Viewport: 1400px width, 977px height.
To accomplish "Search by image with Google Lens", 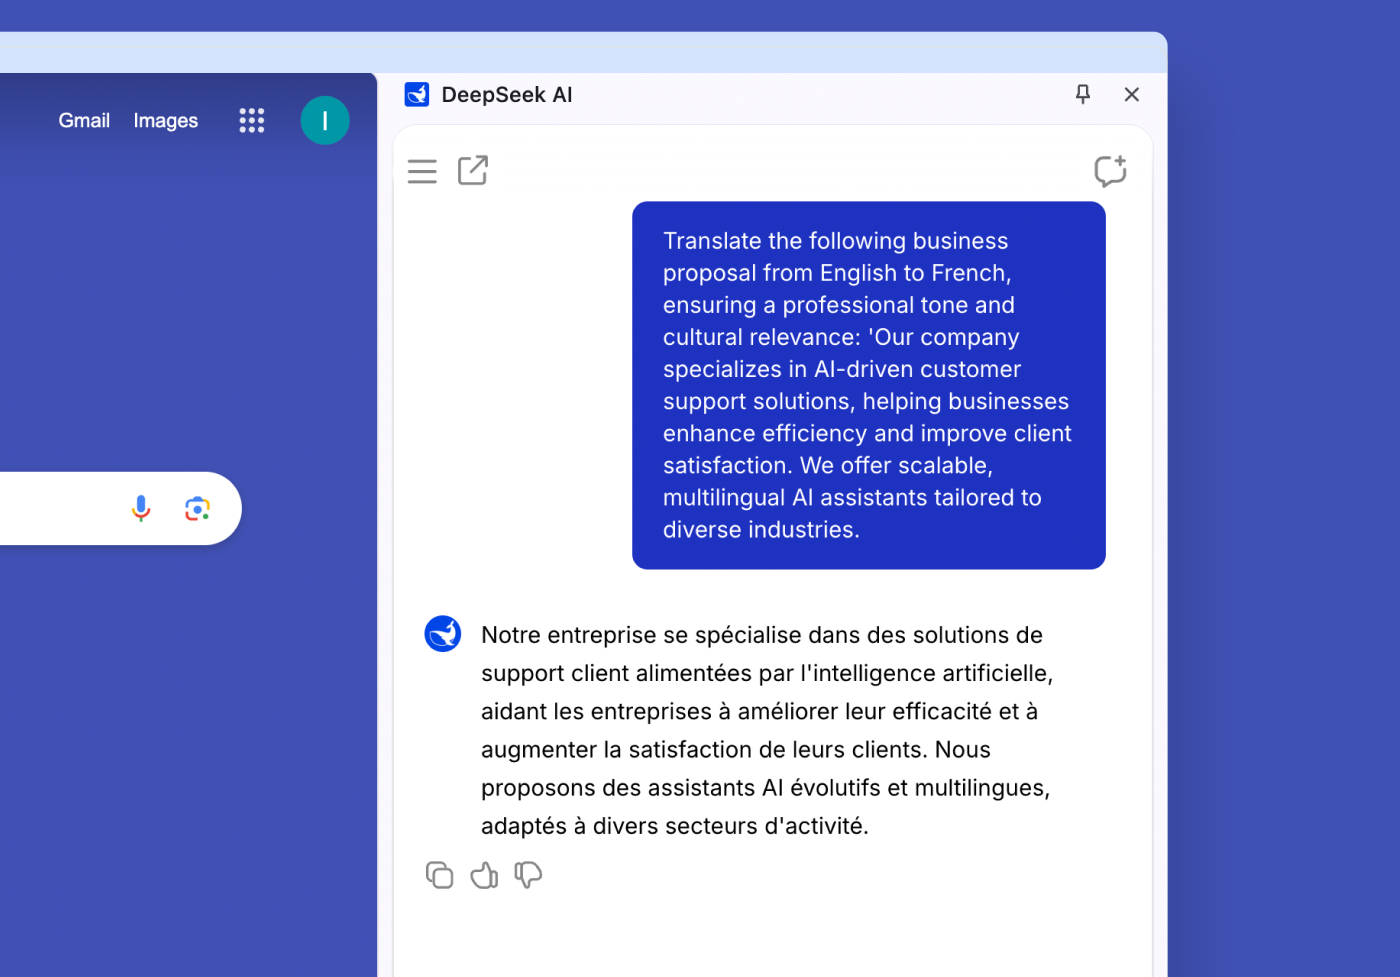I will point(197,509).
